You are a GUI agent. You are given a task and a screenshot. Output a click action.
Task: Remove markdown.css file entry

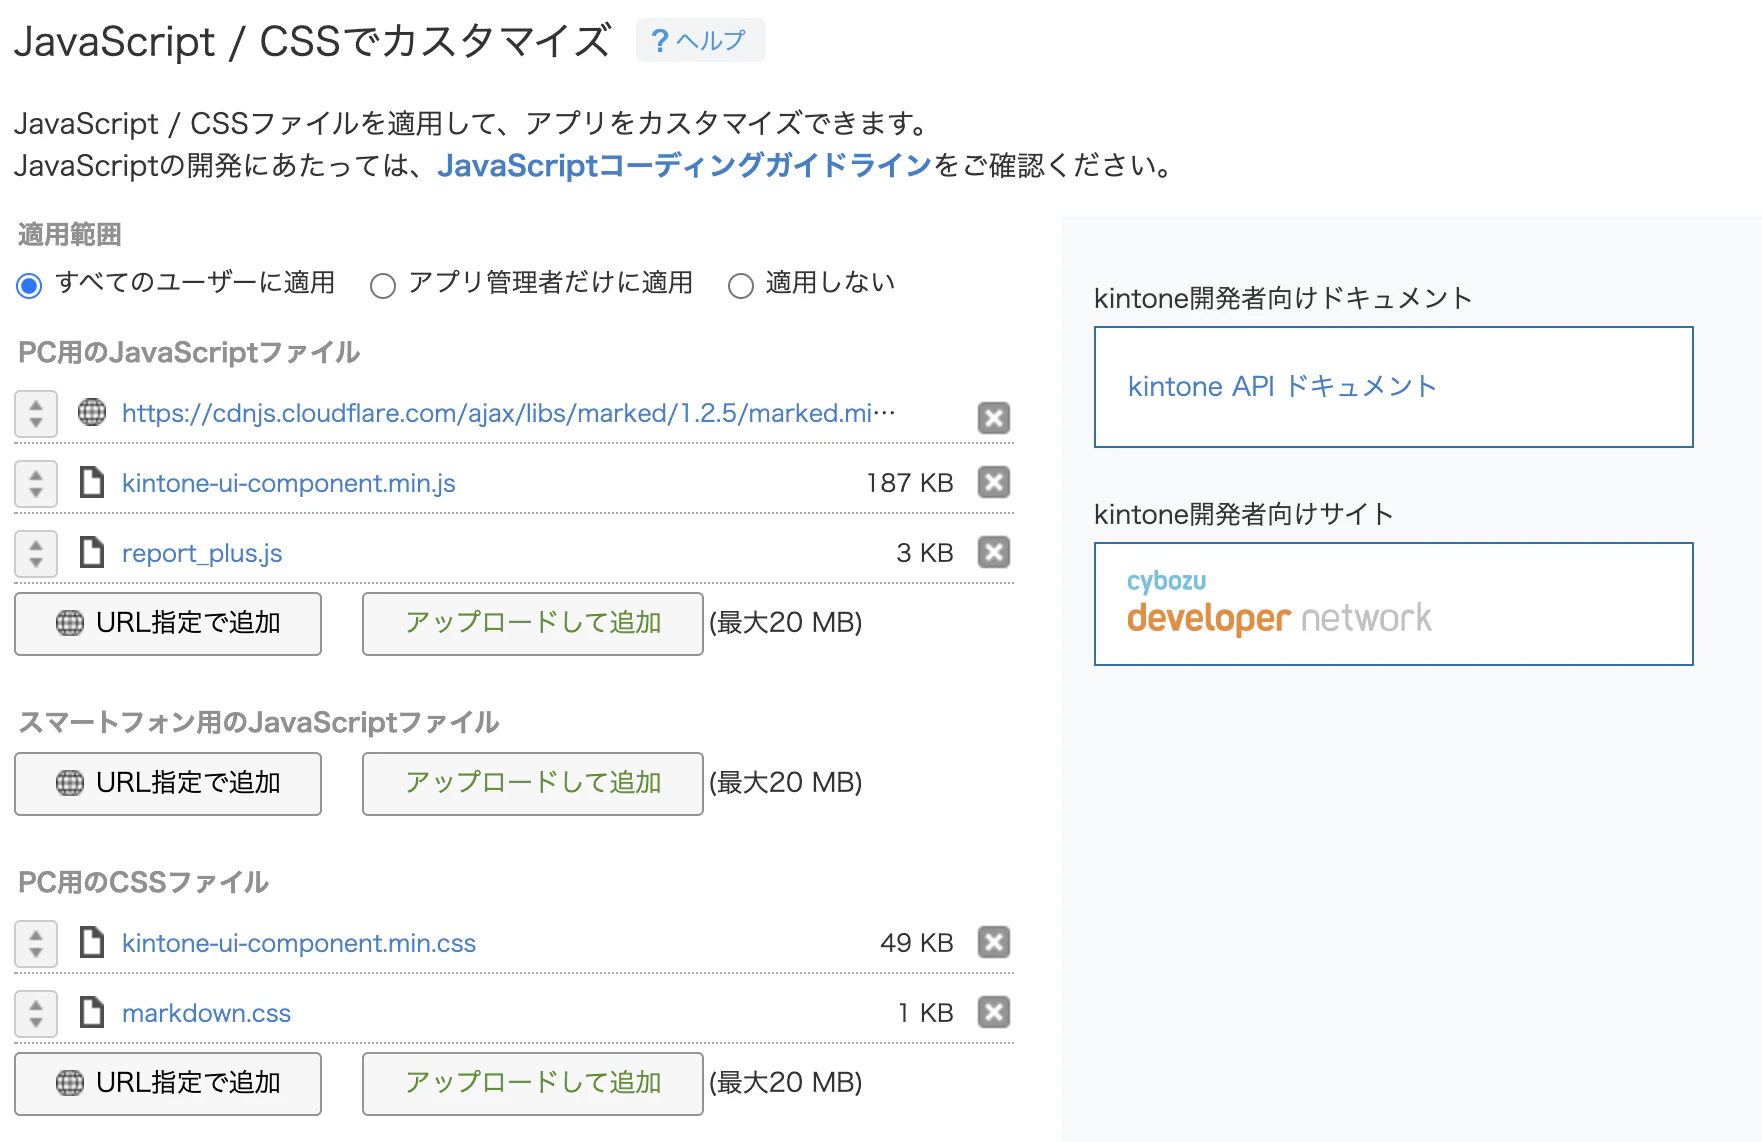point(993,1012)
